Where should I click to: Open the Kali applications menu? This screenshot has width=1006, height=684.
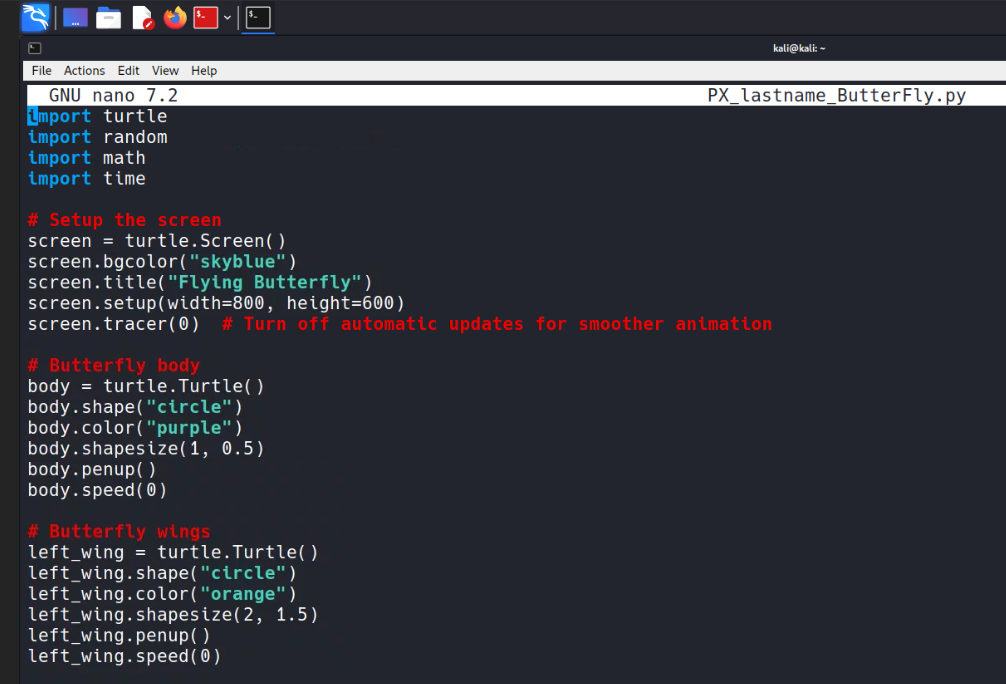click(35, 17)
